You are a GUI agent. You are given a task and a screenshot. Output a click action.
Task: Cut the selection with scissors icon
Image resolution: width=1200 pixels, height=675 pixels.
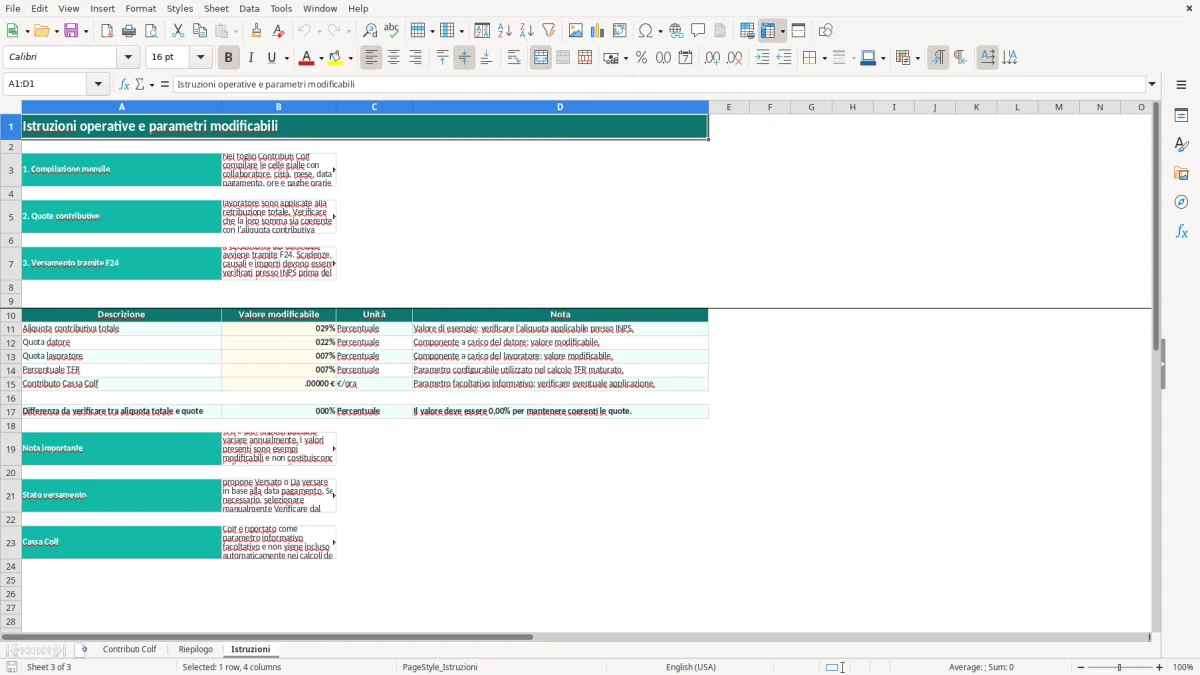178,31
